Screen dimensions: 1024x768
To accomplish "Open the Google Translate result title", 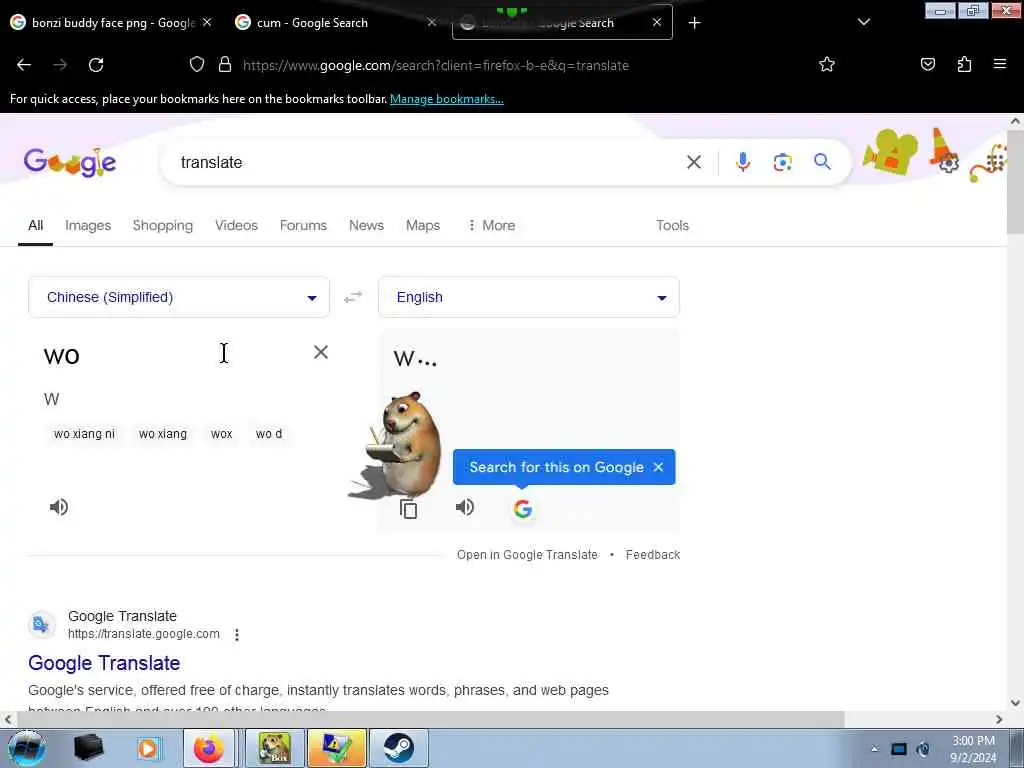I will [x=104, y=663].
